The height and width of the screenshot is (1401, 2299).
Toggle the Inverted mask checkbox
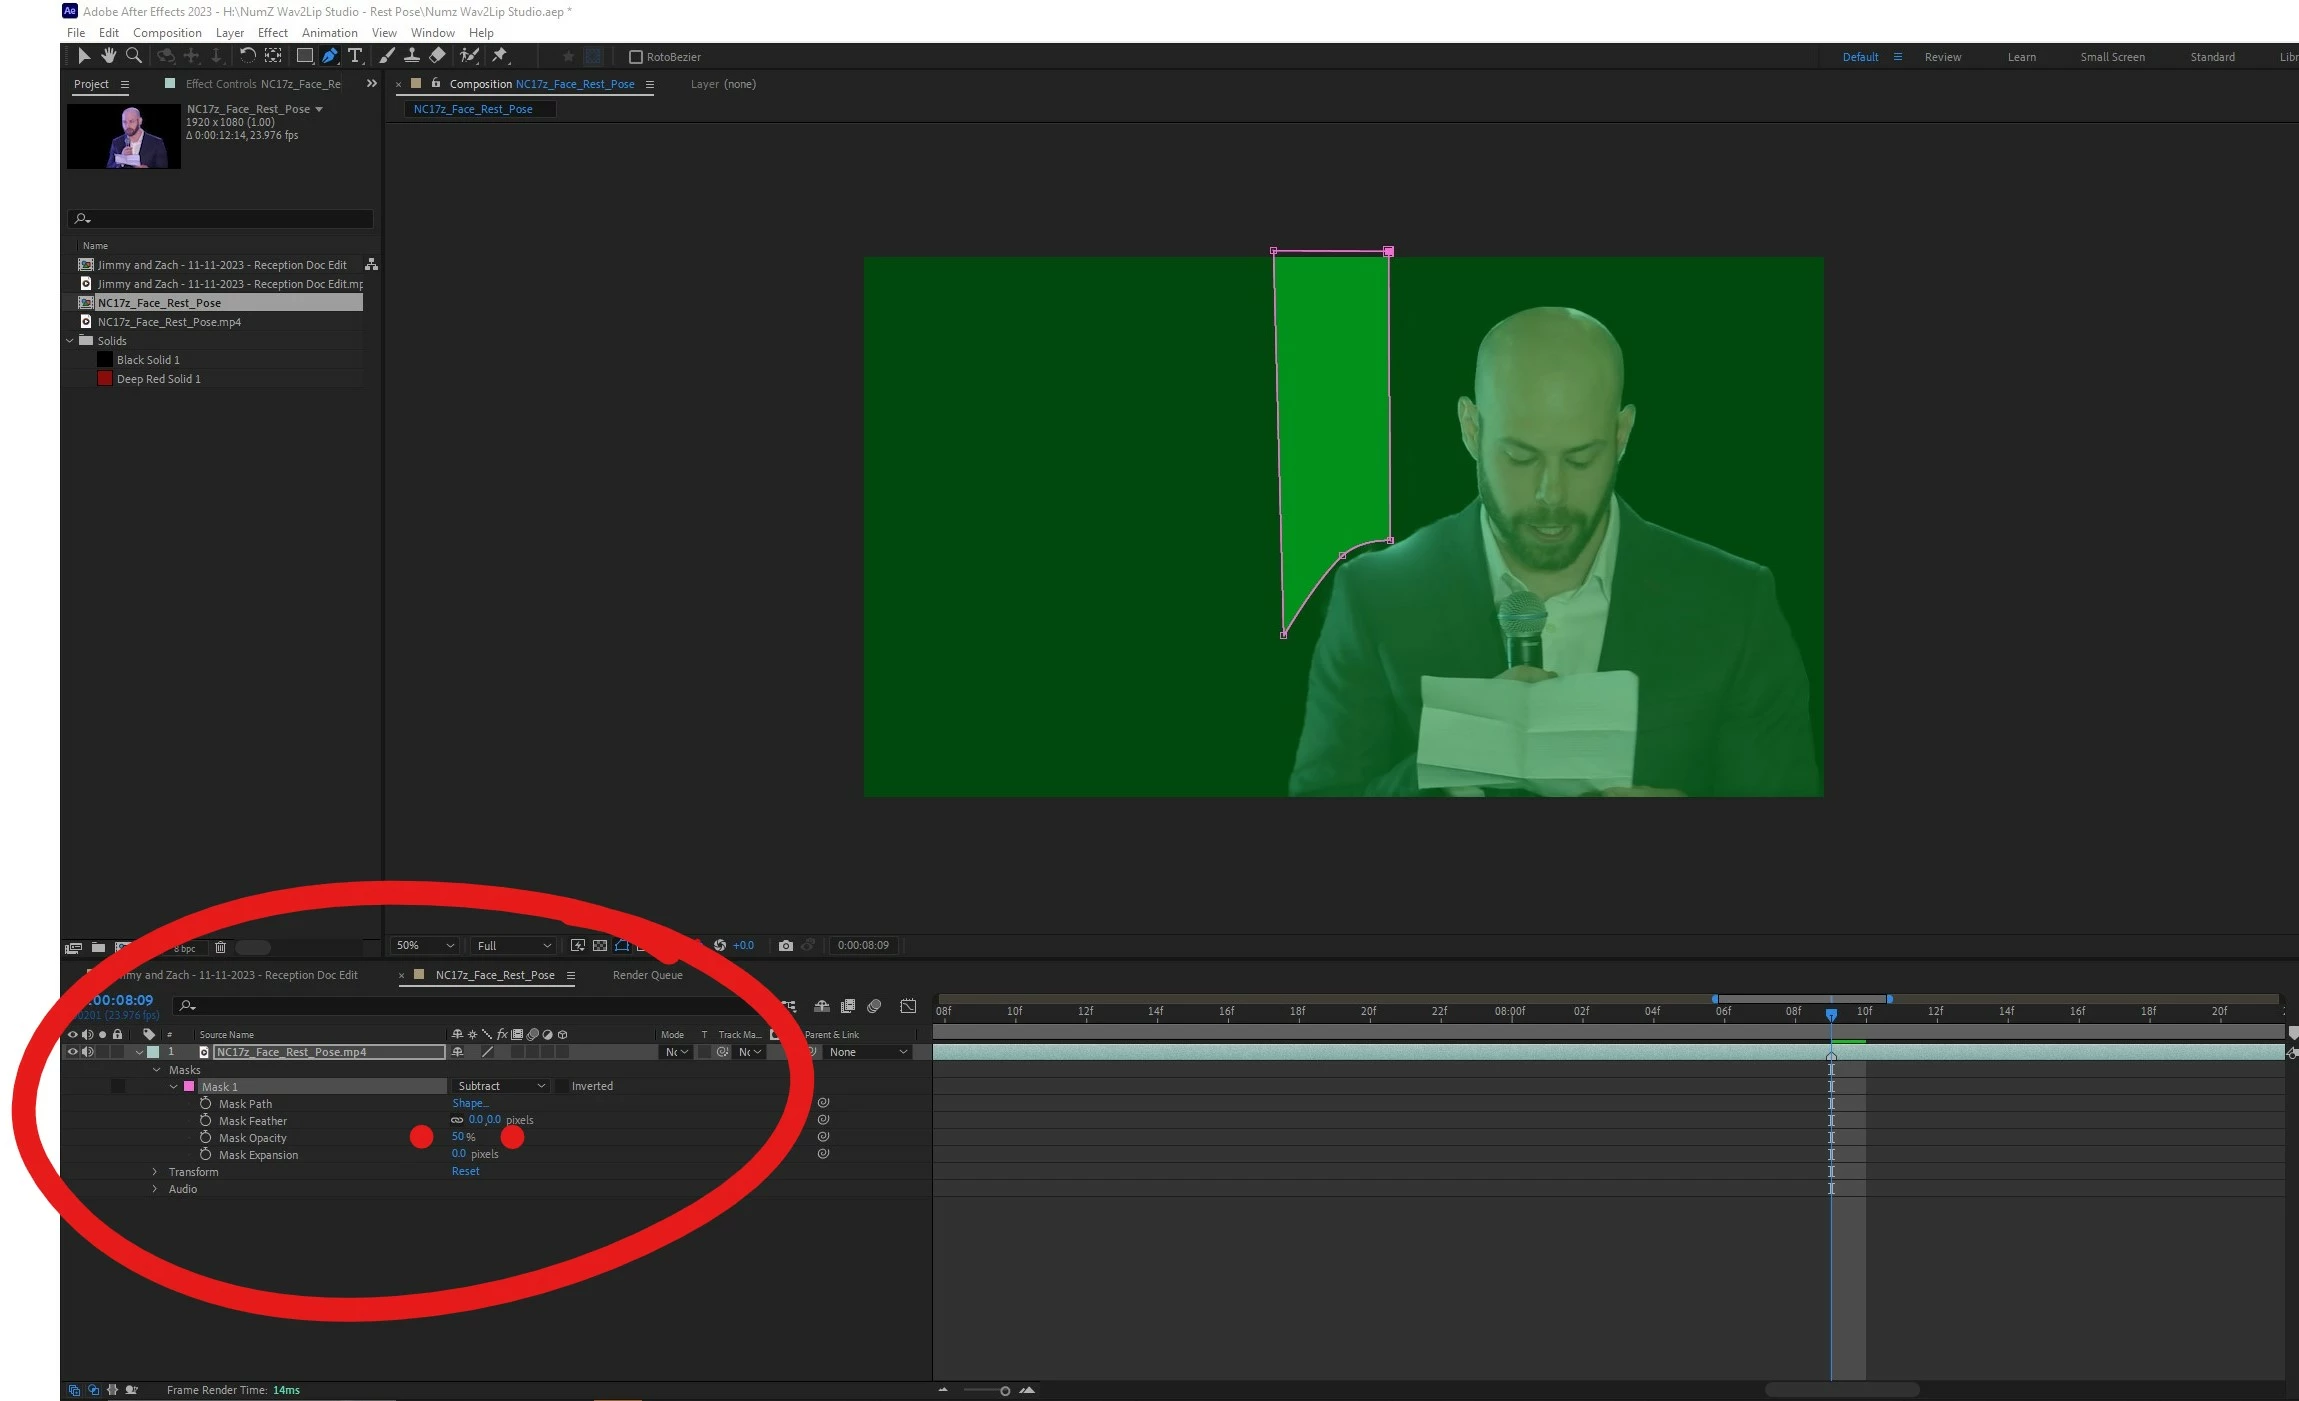[562, 1086]
